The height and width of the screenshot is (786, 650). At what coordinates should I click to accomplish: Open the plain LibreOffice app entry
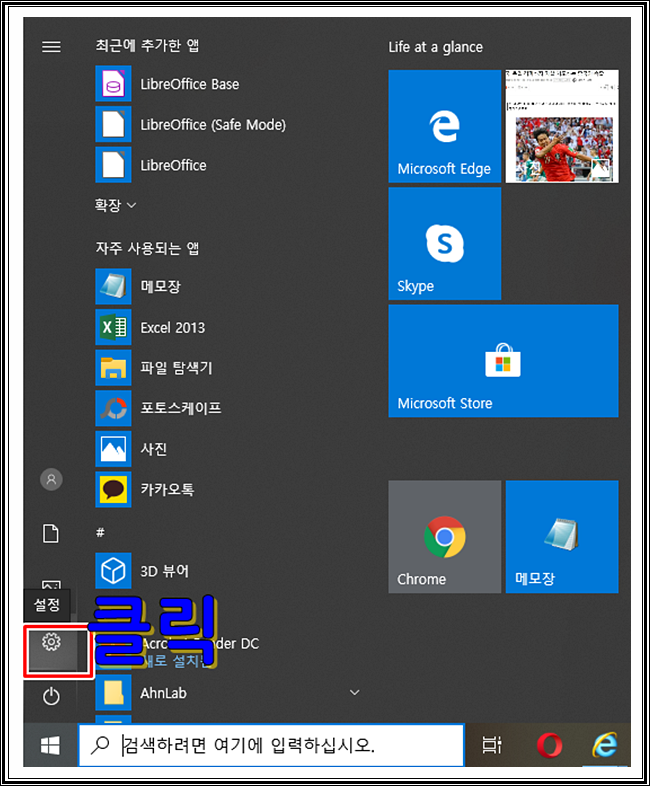point(151,165)
